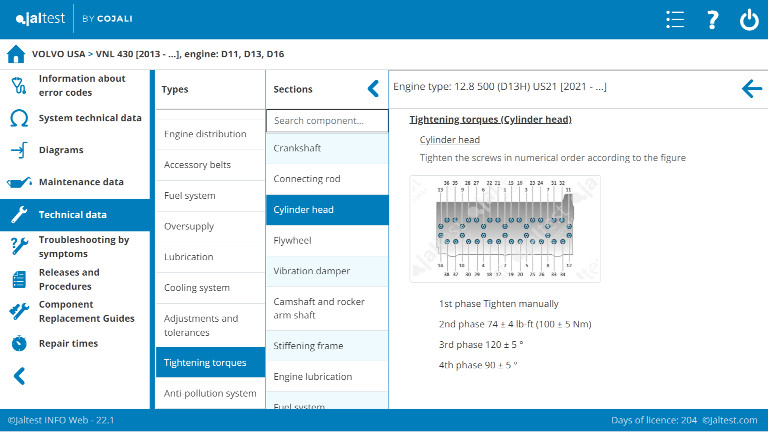Select Crankshaft in Sections list
Viewport: 768px width, 432px height.
[x=327, y=148]
